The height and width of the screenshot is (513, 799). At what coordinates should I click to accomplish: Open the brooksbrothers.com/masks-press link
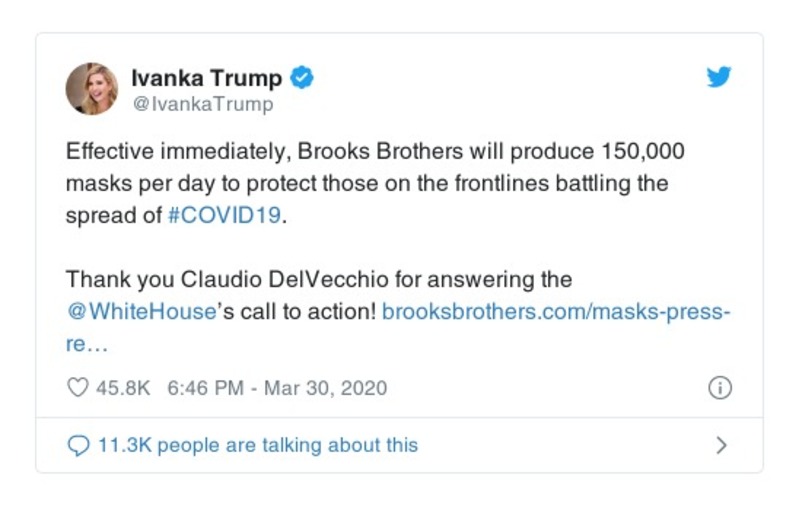tap(556, 310)
